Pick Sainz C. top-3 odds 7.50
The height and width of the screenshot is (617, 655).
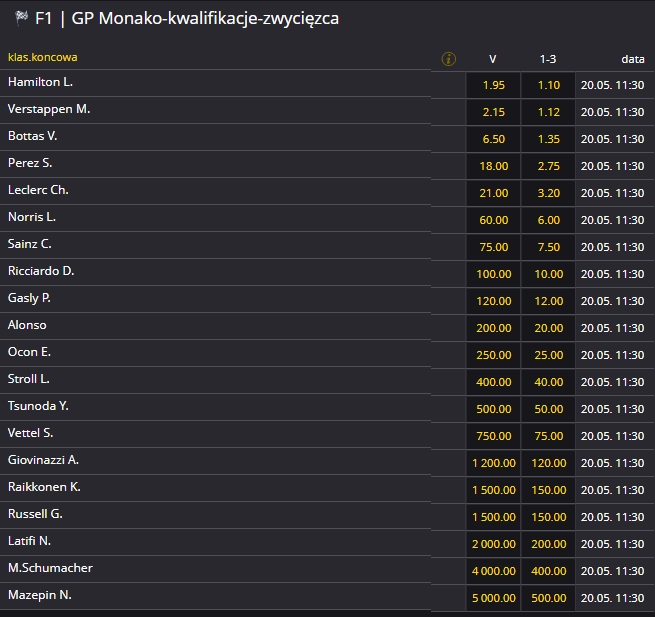[x=548, y=247]
